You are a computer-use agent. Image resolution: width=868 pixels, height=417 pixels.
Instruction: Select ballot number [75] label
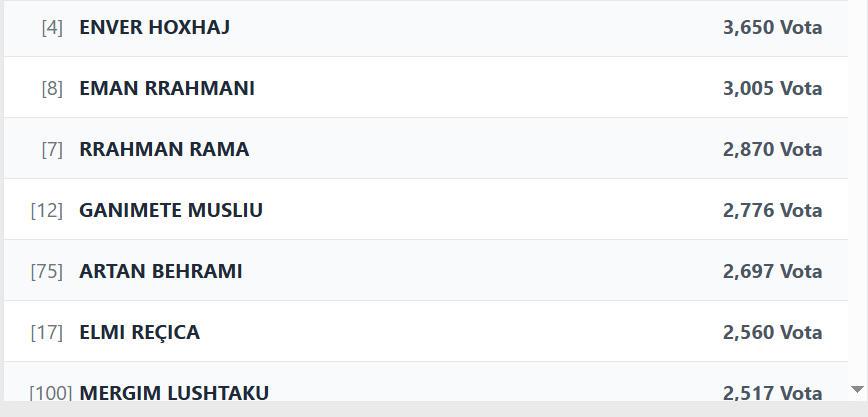coord(47,271)
